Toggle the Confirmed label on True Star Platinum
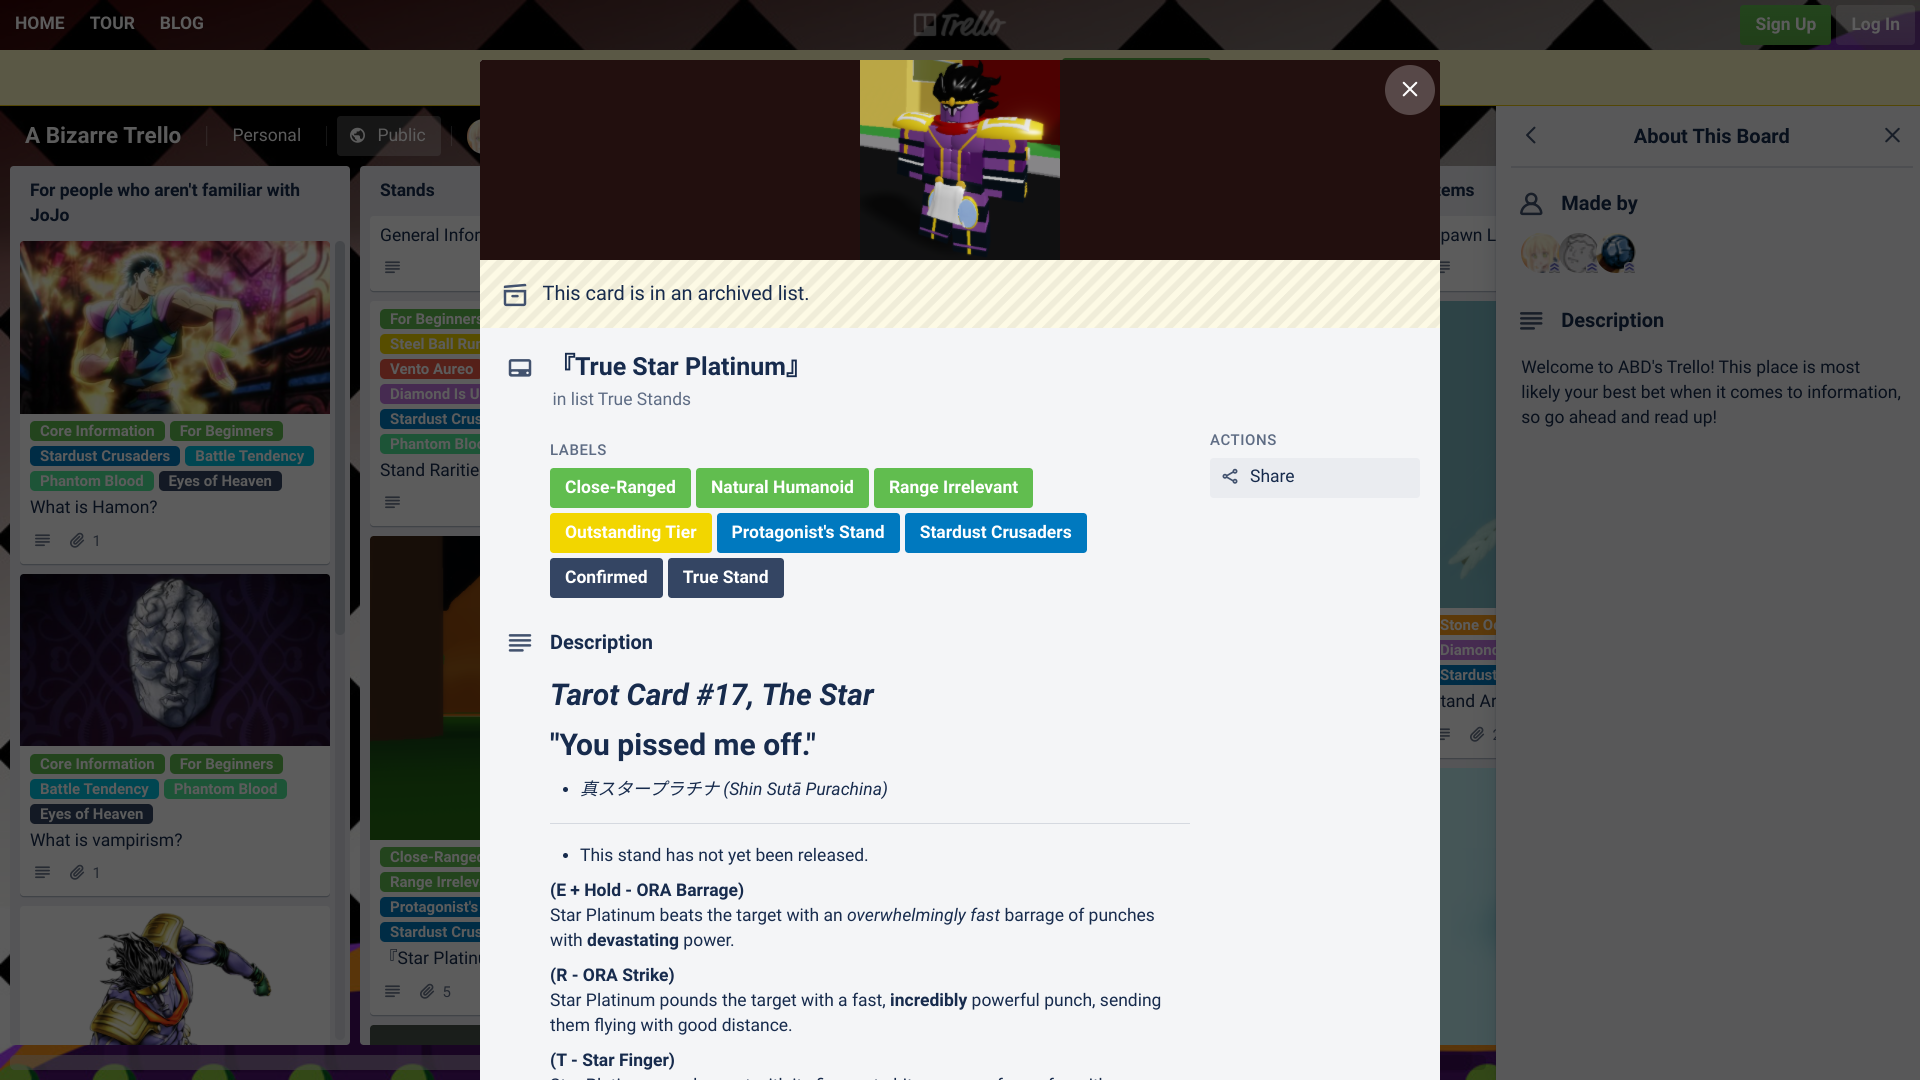 click(605, 576)
